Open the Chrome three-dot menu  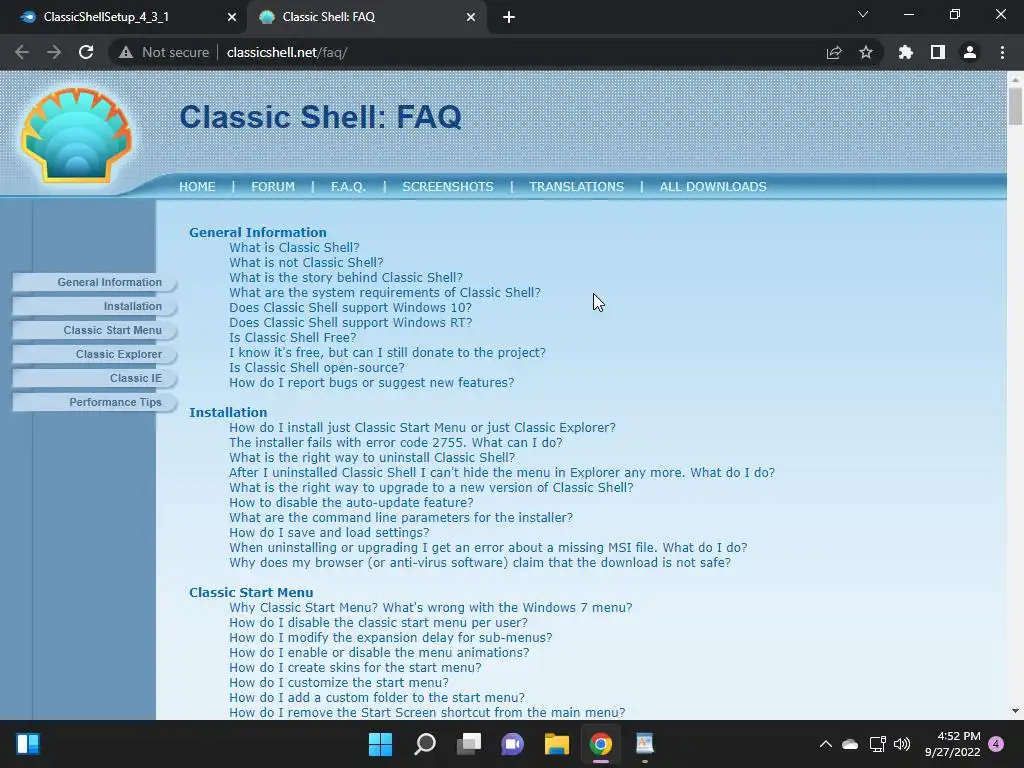pos(1002,52)
